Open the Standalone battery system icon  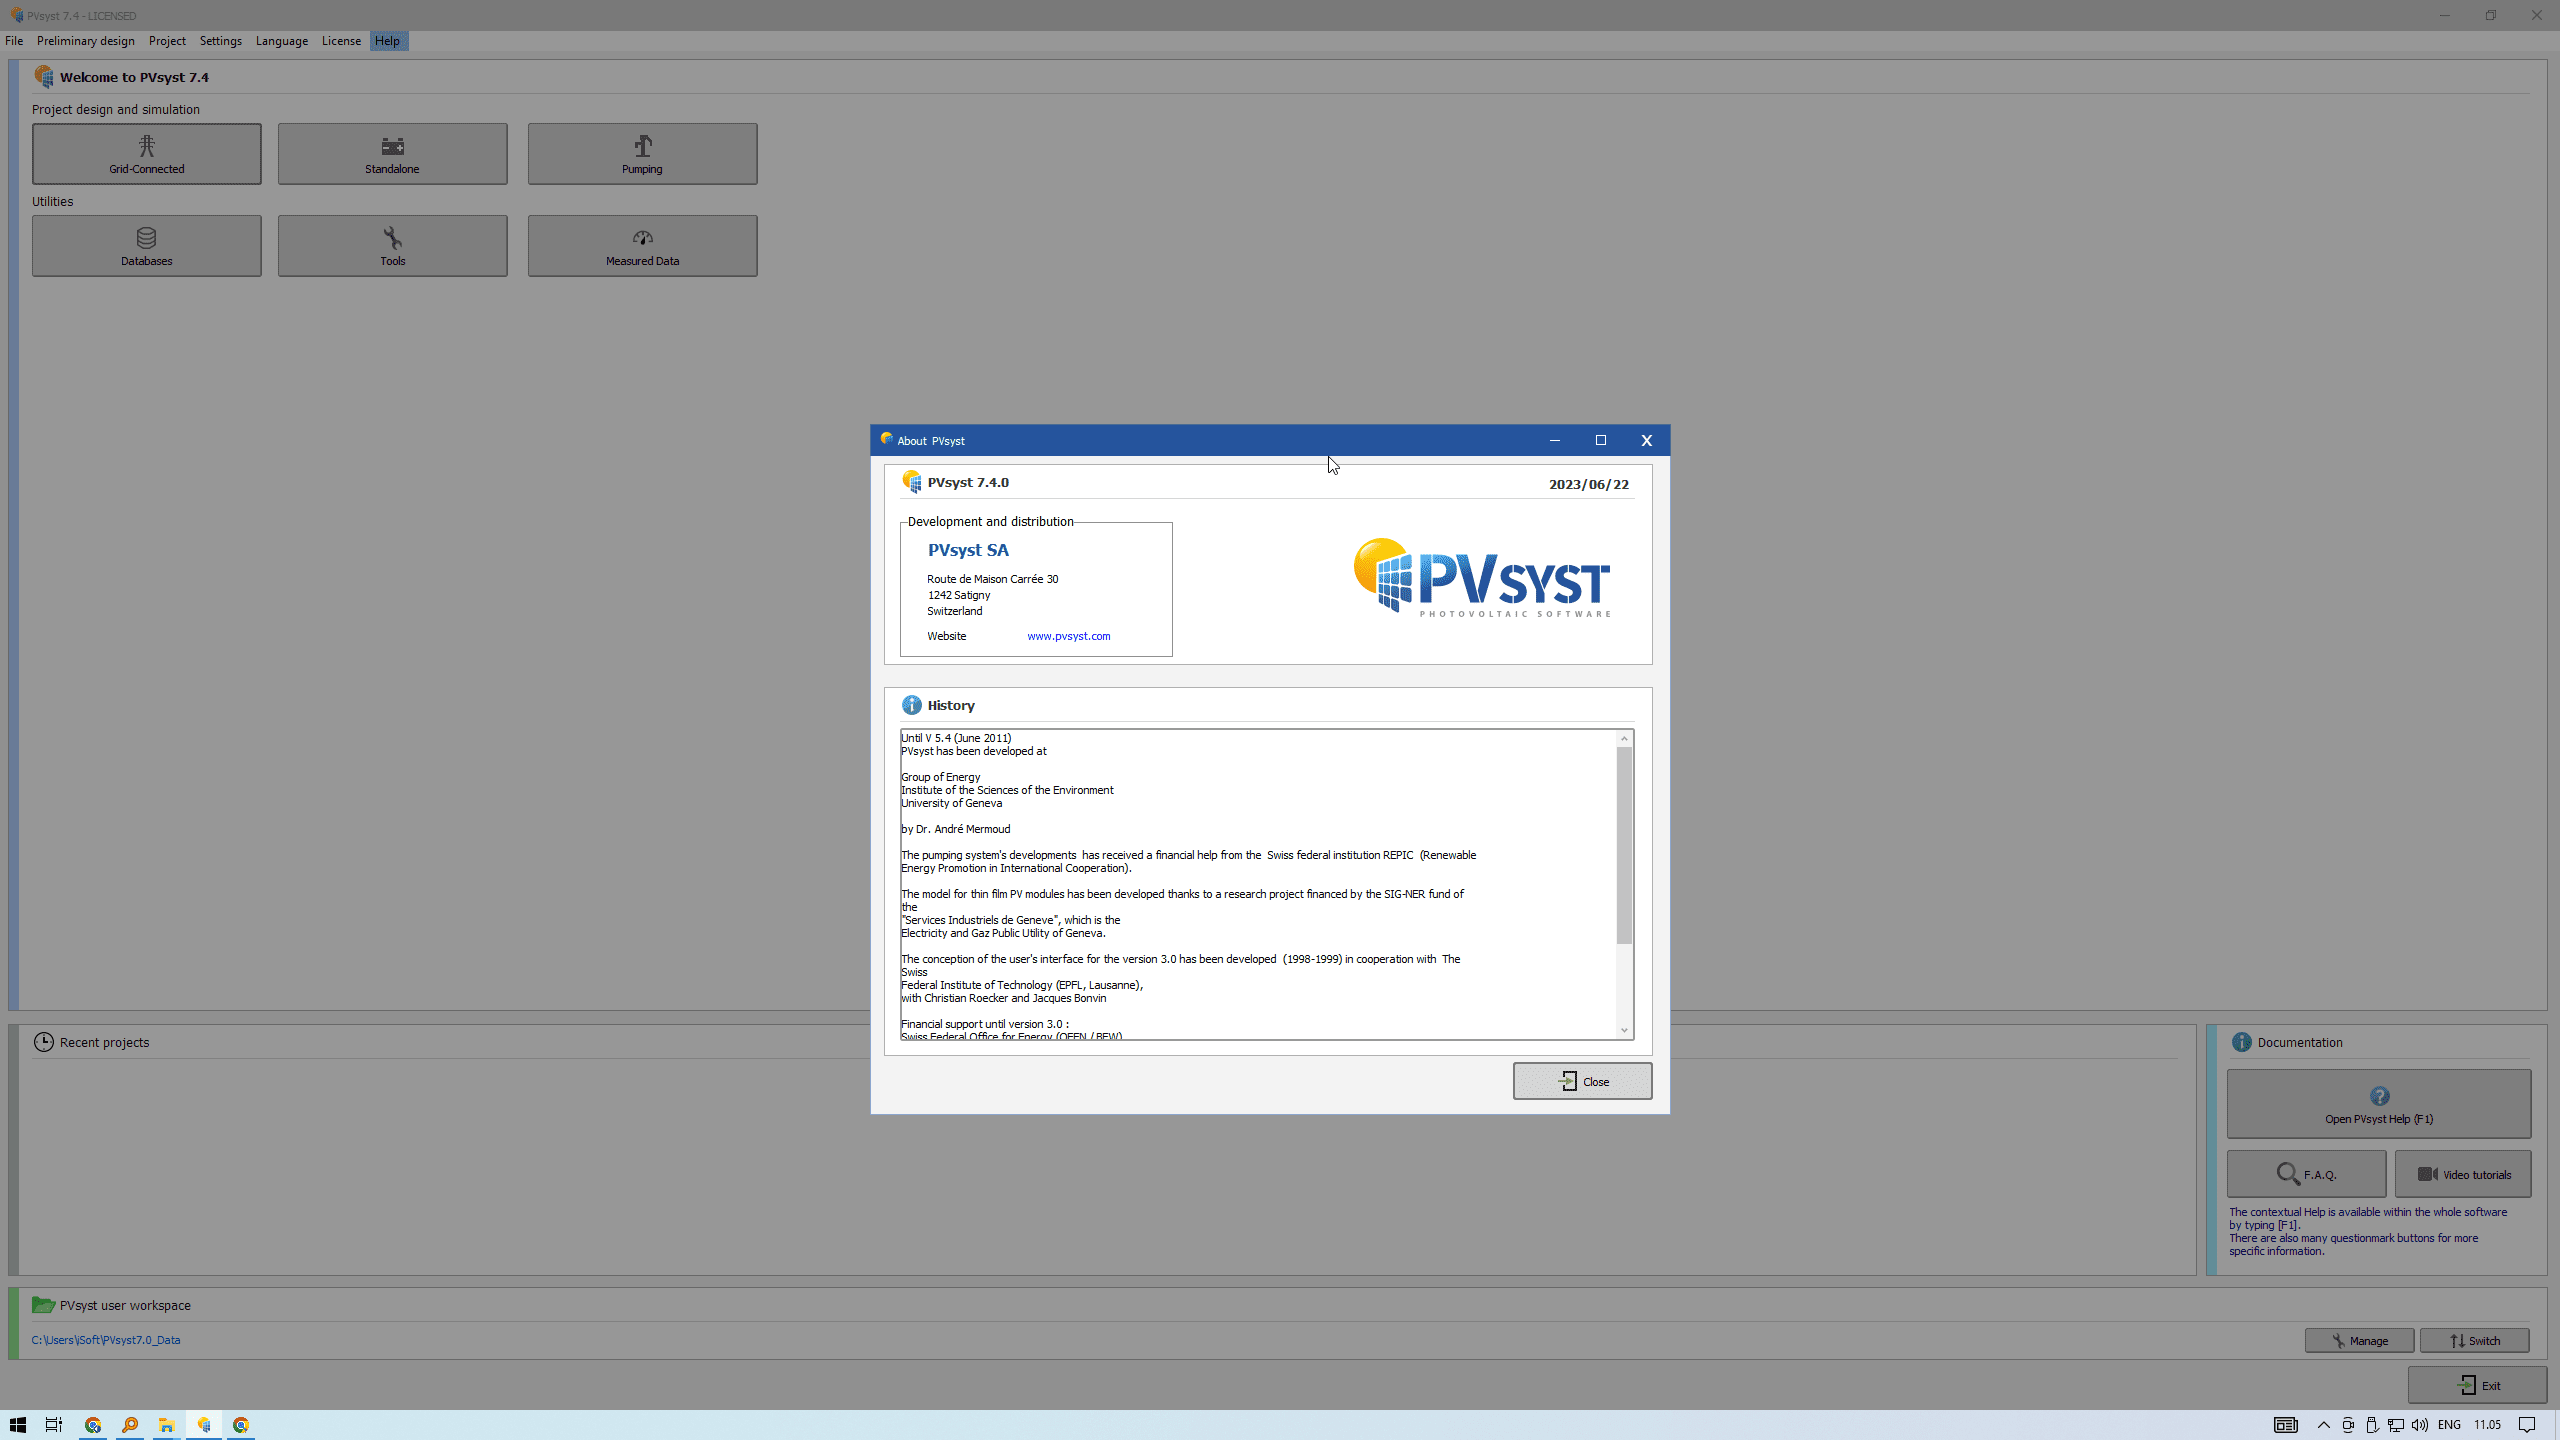pyautogui.click(x=392, y=147)
